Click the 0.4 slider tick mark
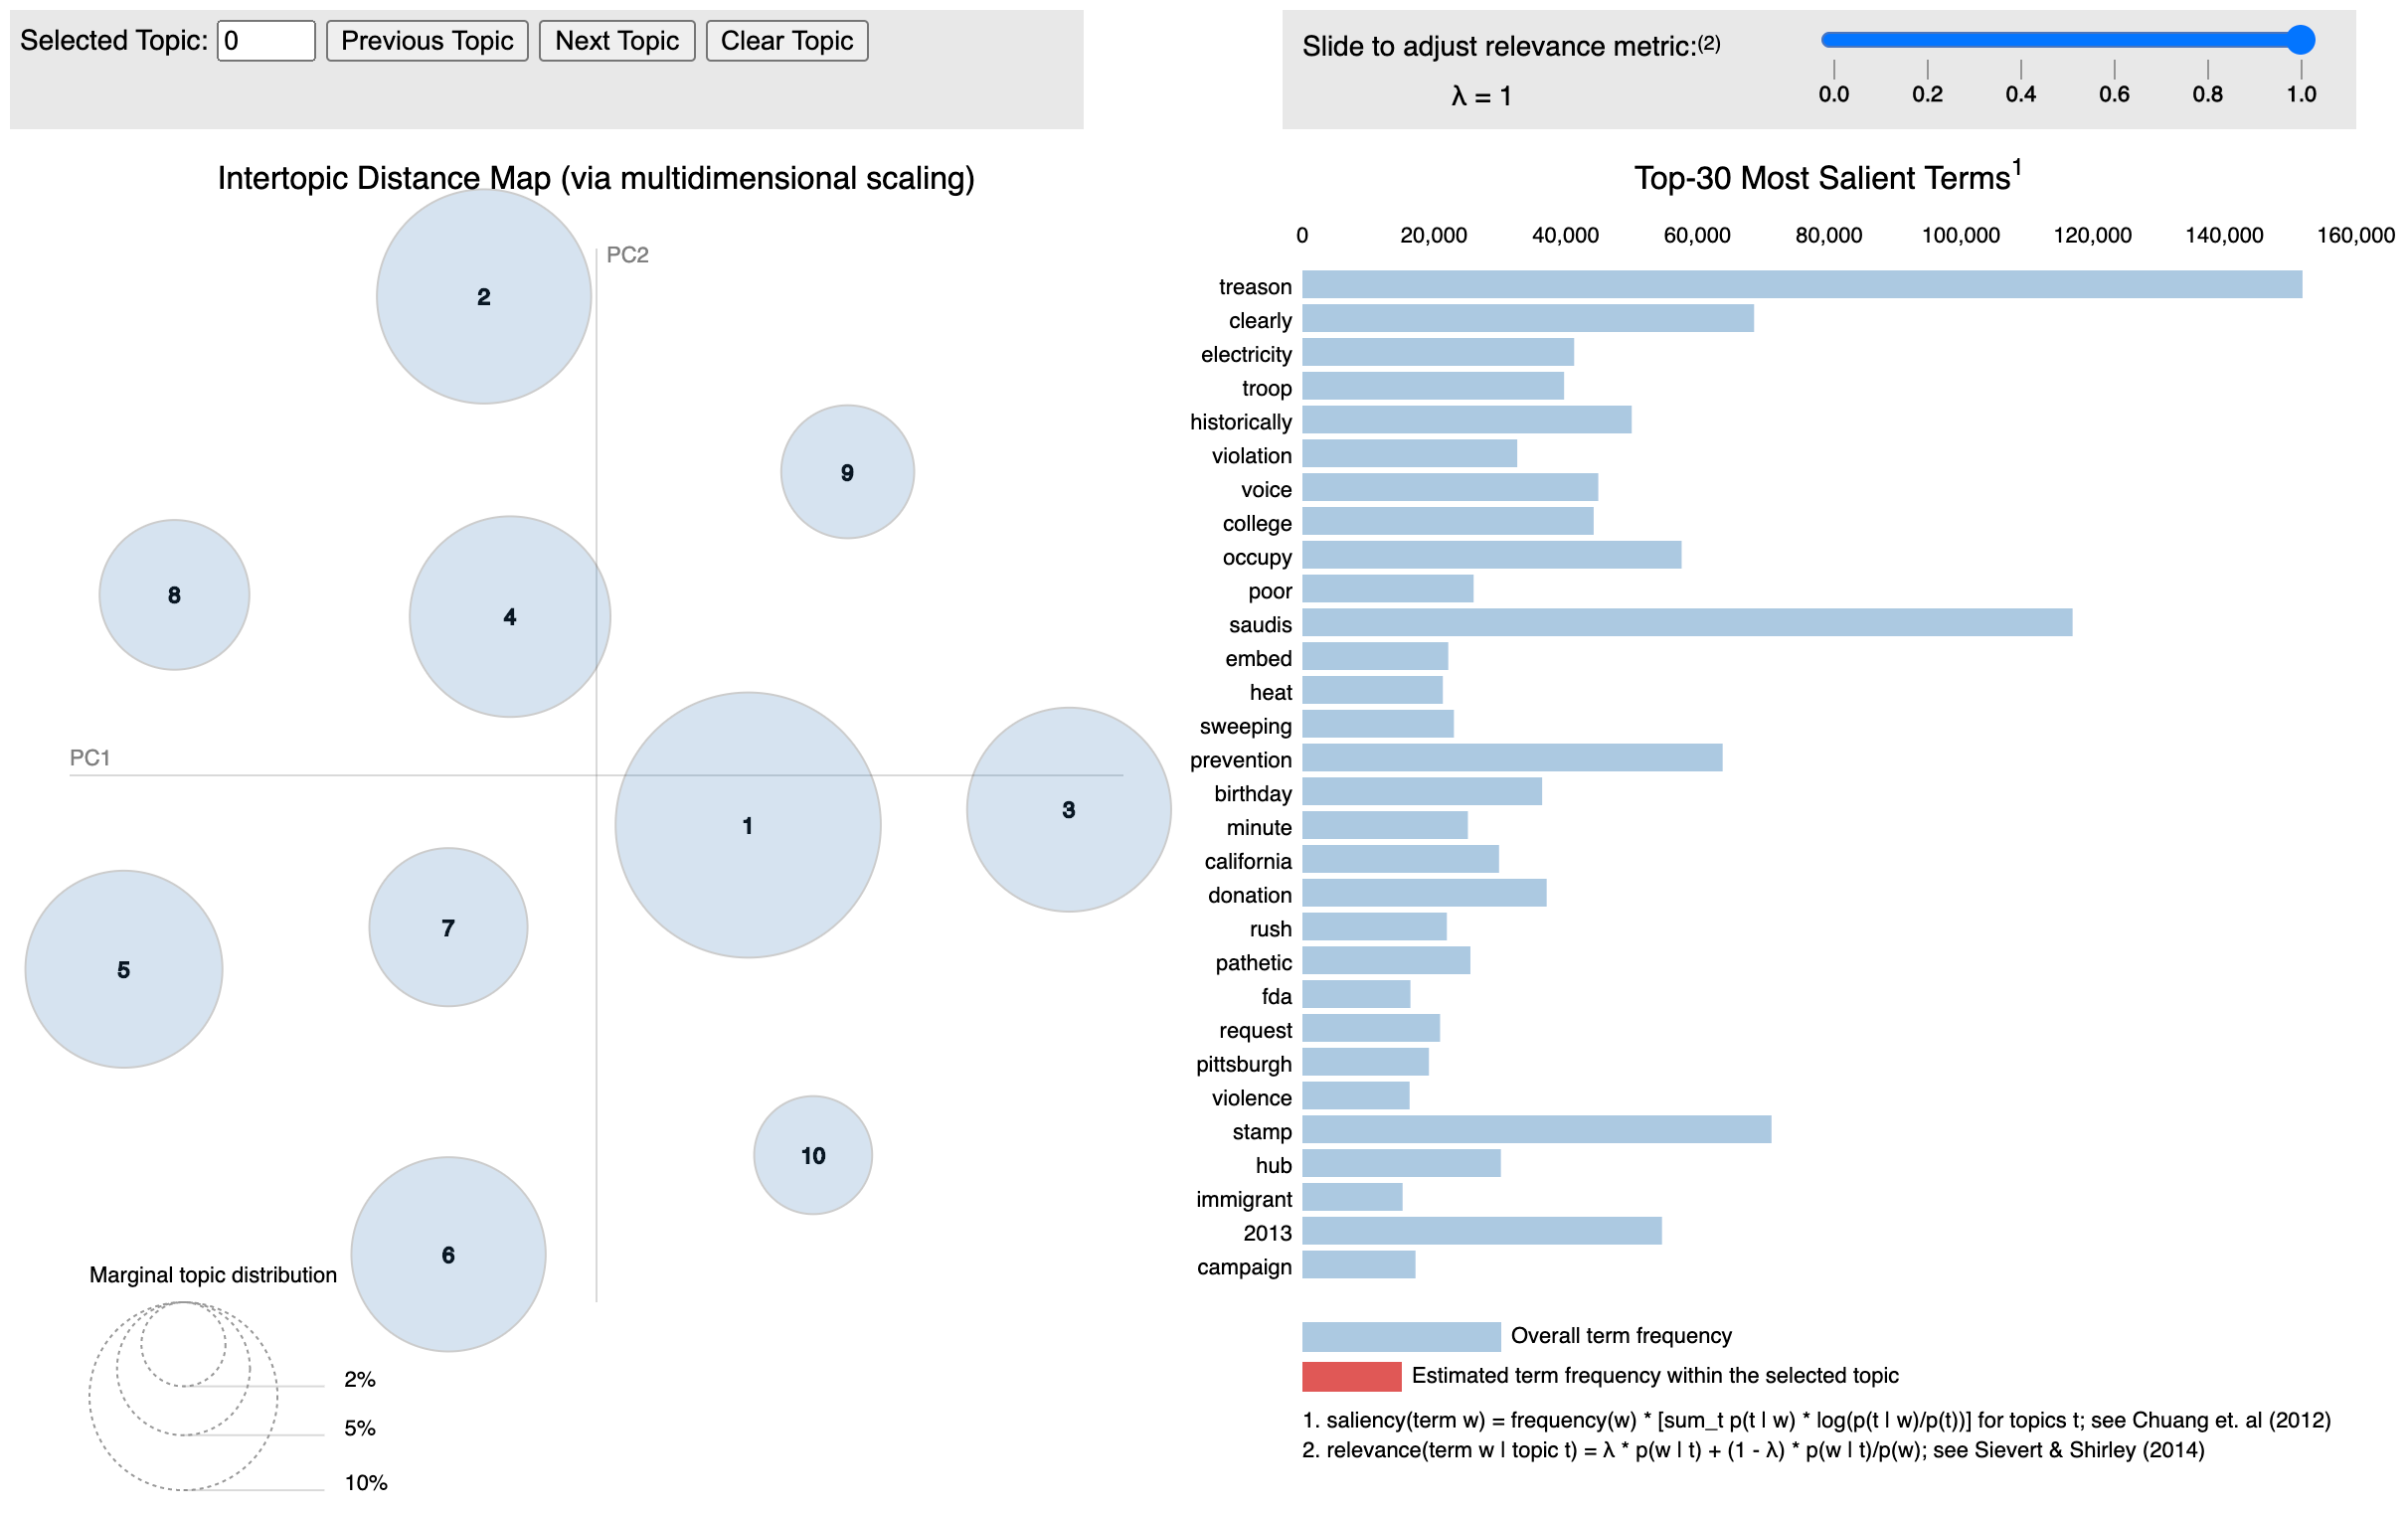The height and width of the screenshot is (1513, 2408). (2020, 70)
